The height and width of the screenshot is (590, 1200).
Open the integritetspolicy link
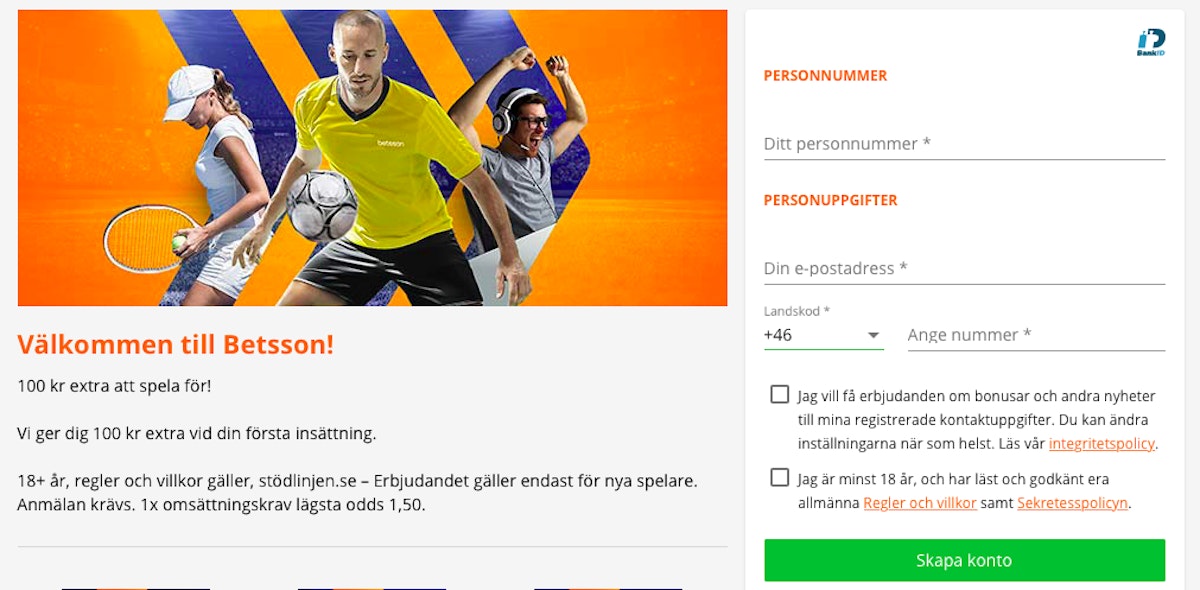click(1102, 444)
